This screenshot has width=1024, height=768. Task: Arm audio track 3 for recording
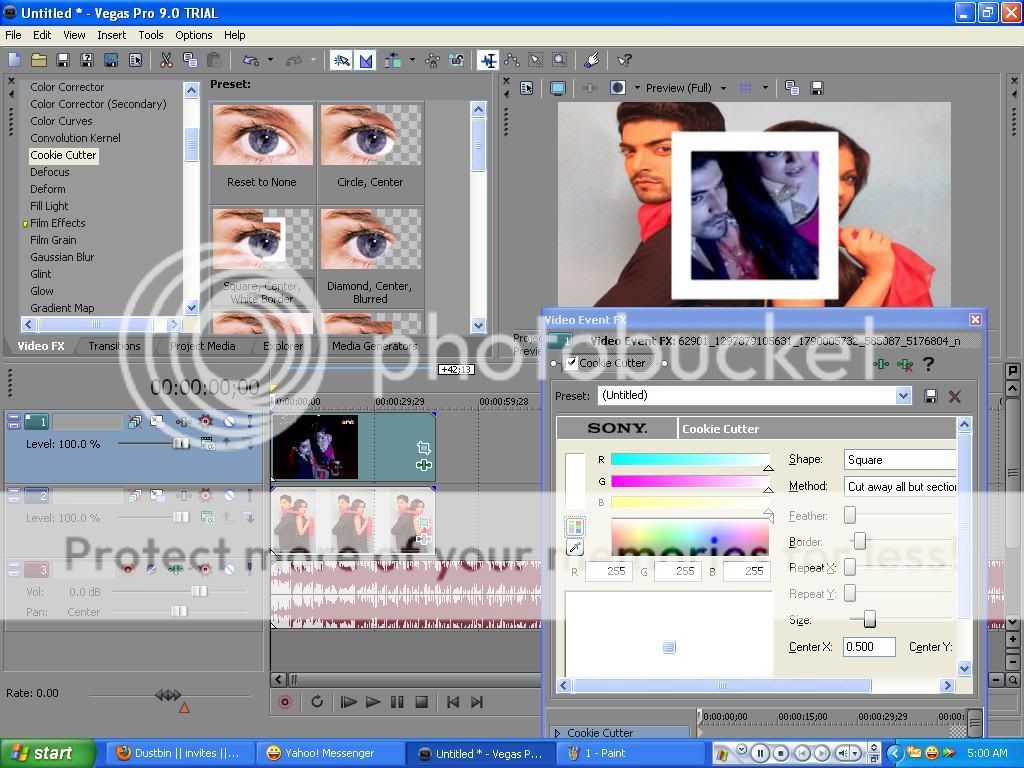127,569
